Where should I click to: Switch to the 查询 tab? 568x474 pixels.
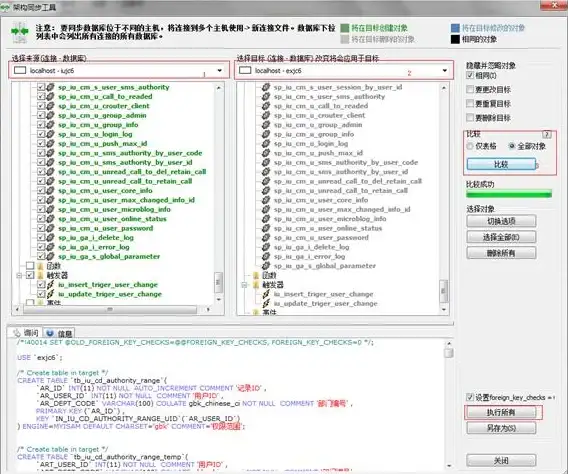pyautogui.click(x=25, y=333)
